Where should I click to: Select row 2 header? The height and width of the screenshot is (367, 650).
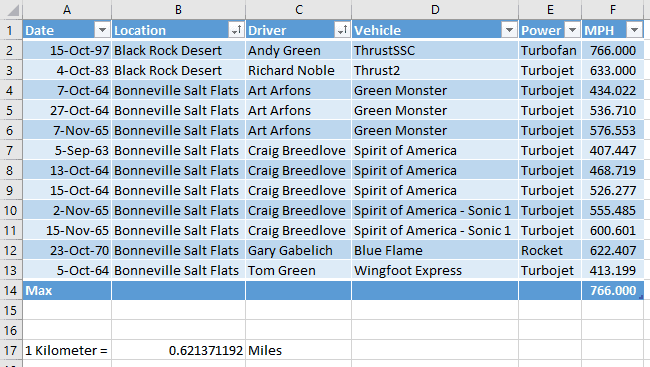(11, 51)
